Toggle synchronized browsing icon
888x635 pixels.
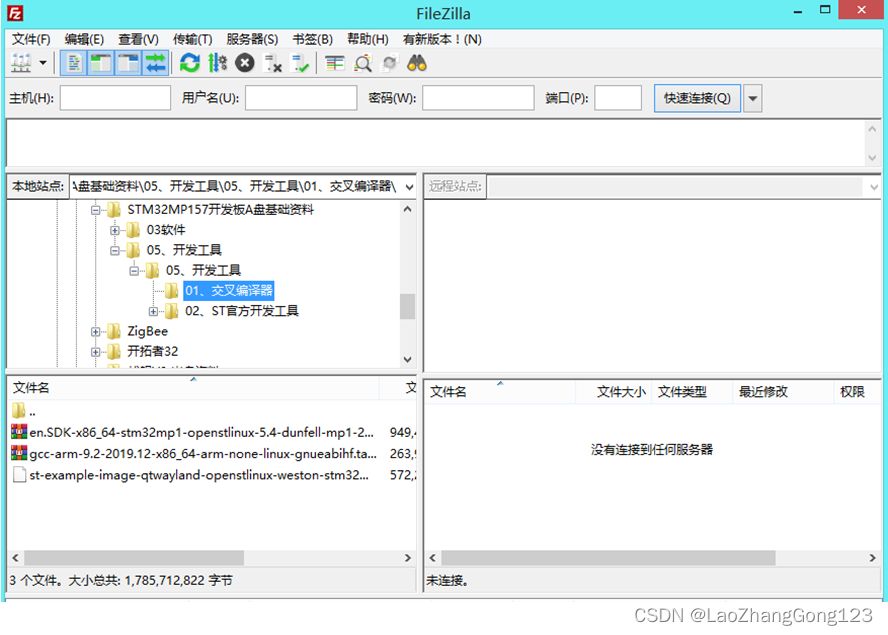(x=390, y=63)
